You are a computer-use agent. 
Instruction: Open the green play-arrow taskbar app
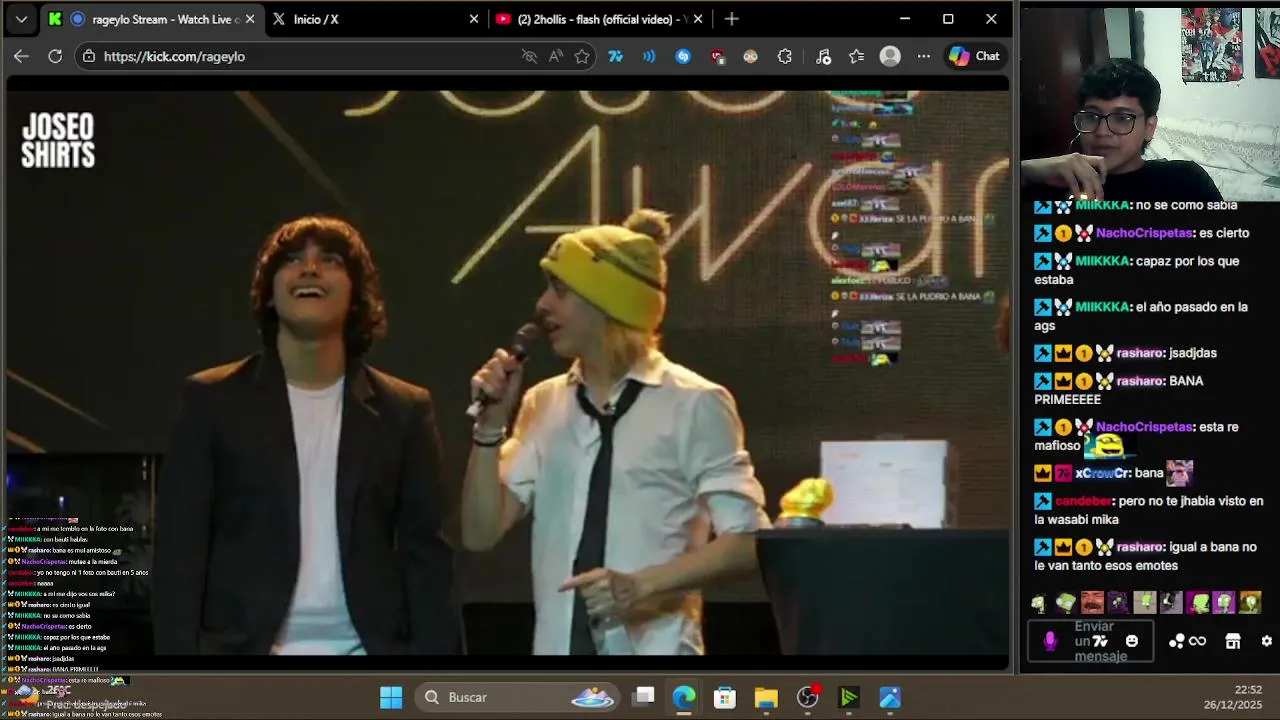pos(849,697)
